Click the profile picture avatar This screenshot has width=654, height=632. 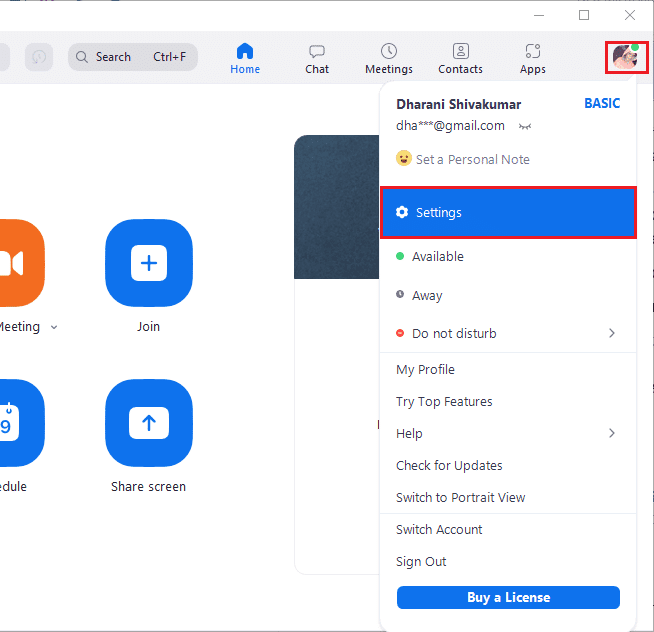pos(626,57)
